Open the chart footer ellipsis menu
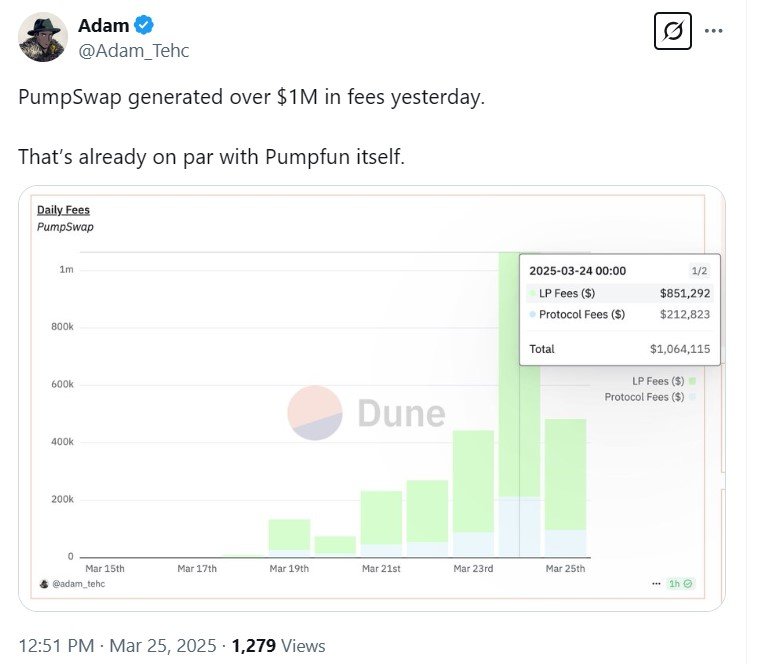 click(655, 583)
